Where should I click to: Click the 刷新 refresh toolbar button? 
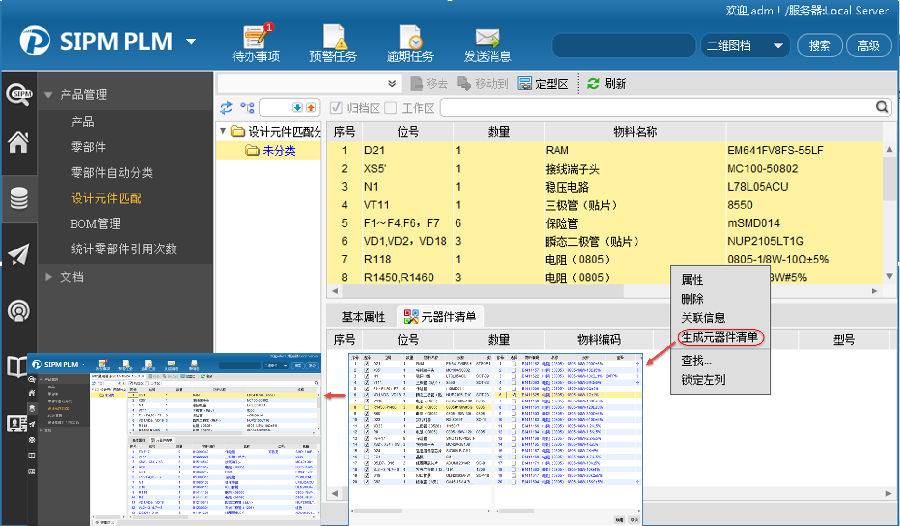[x=606, y=84]
